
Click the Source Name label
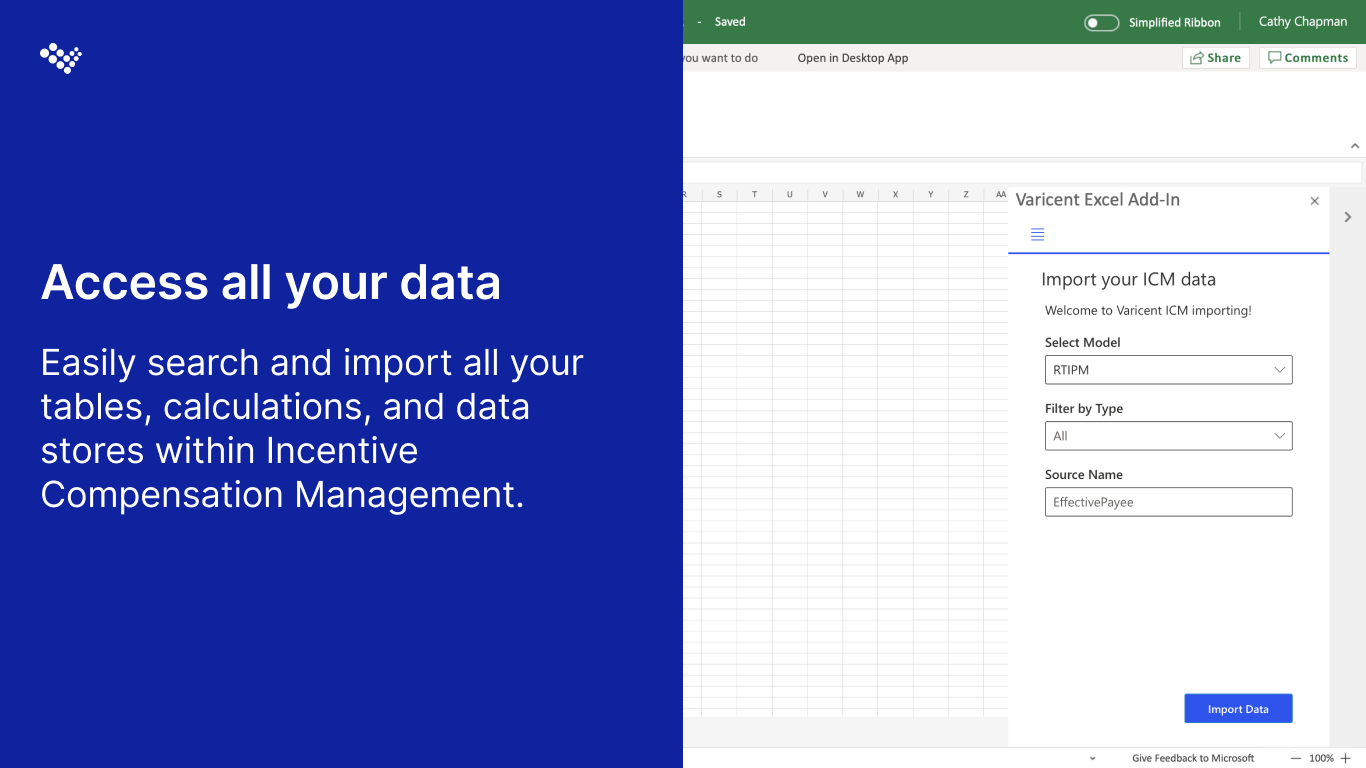(x=1084, y=474)
